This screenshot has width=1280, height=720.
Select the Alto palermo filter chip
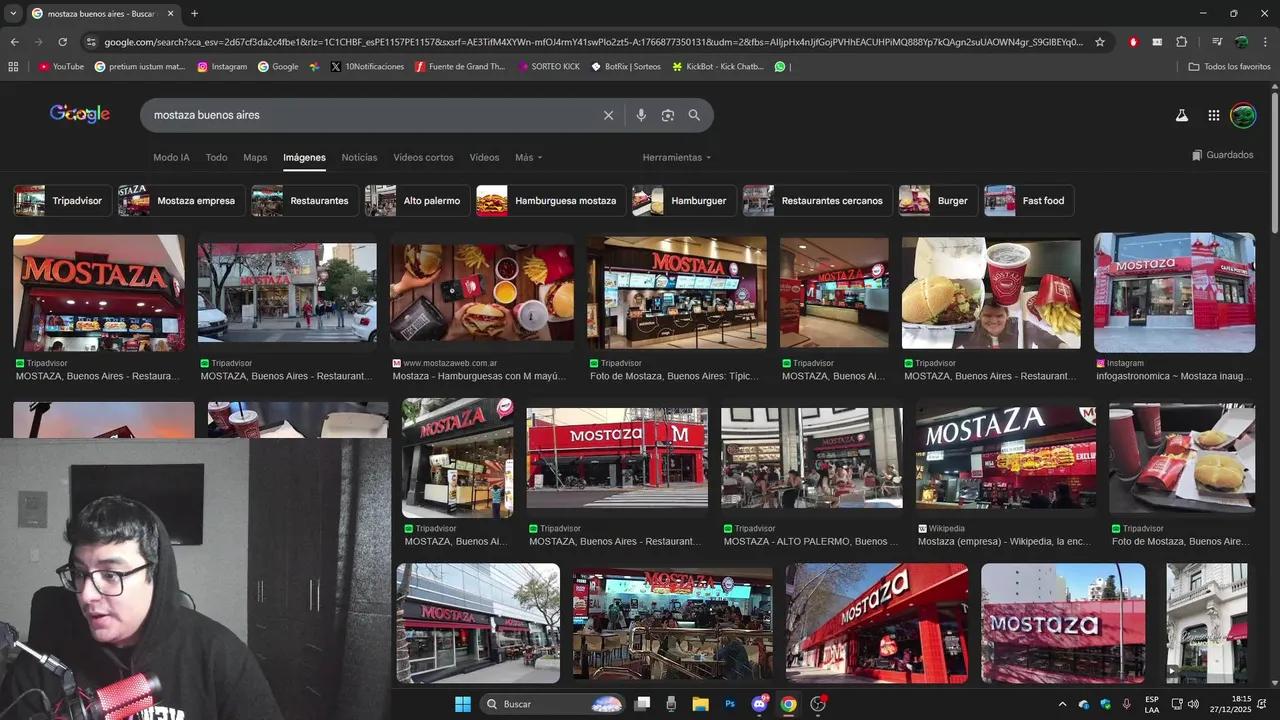[416, 201]
